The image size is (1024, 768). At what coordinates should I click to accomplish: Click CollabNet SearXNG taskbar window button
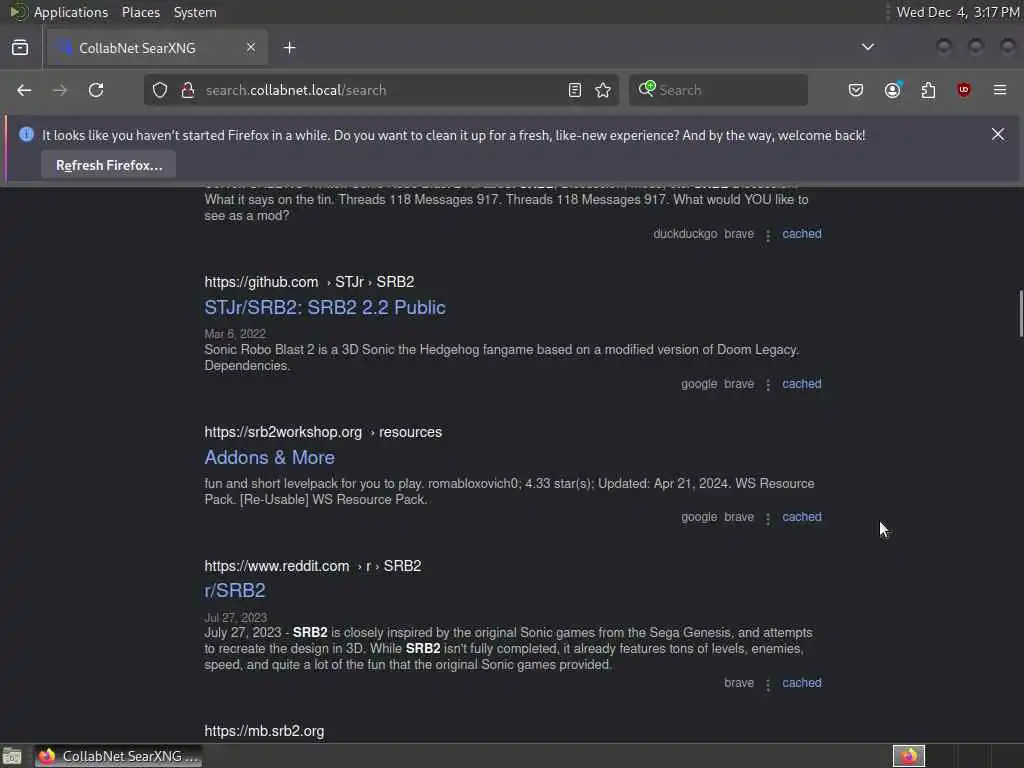pos(118,756)
